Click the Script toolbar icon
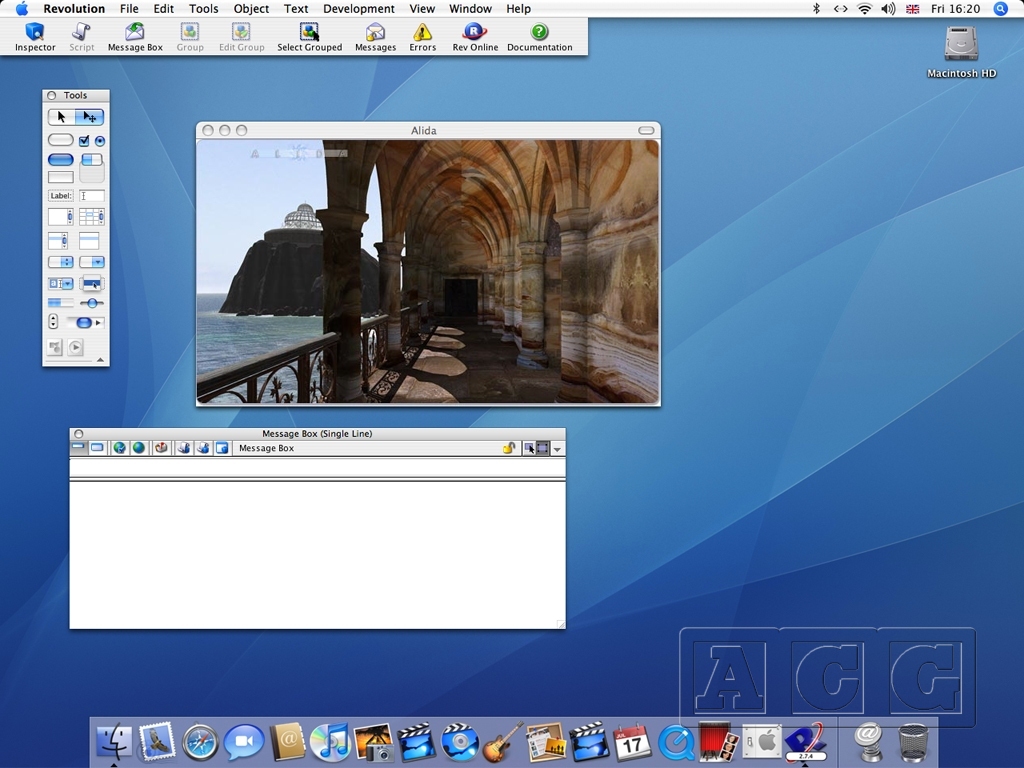1024x768 pixels. [82, 37]
